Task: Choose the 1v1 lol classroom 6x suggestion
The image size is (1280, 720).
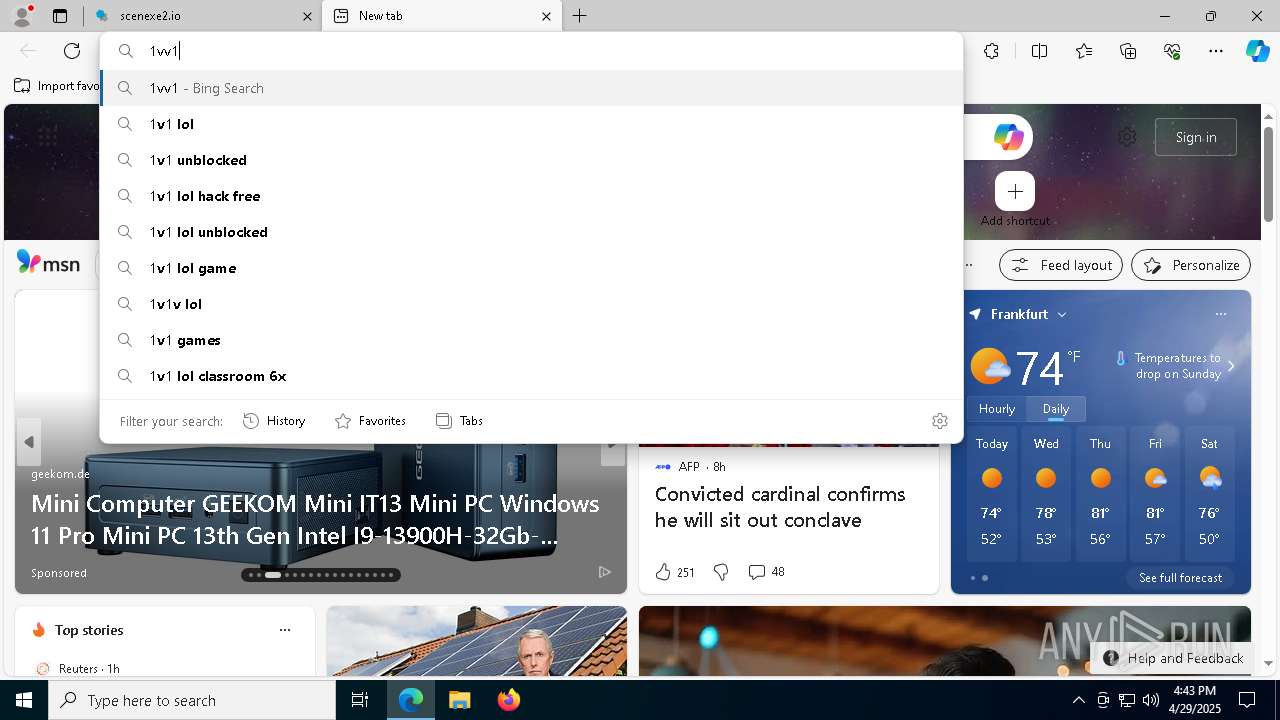Action: [531, 376]
